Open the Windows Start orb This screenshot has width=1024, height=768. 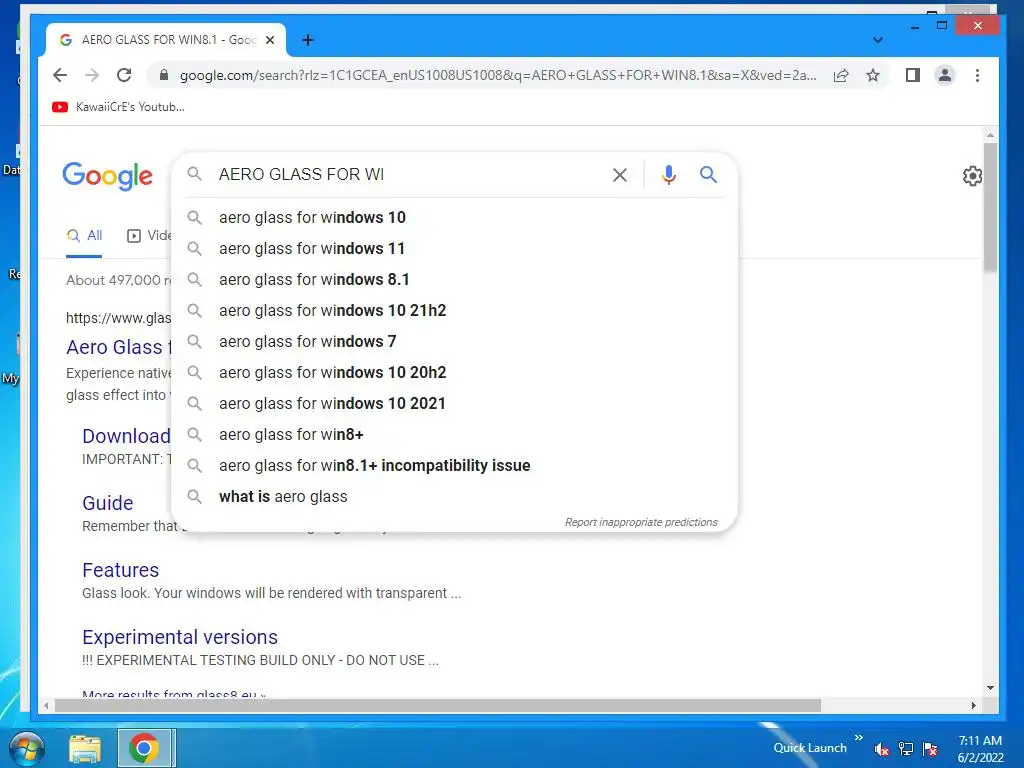pyautogui.click(x=27, y=748)
